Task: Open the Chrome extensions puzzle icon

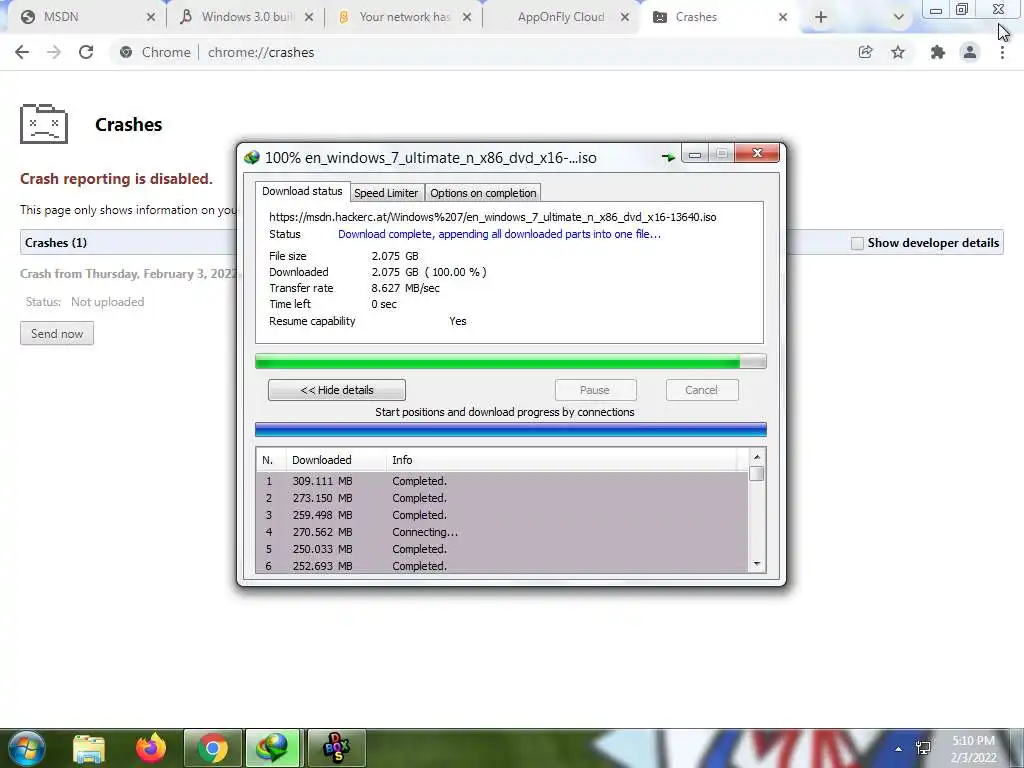Action: (938, 52)
